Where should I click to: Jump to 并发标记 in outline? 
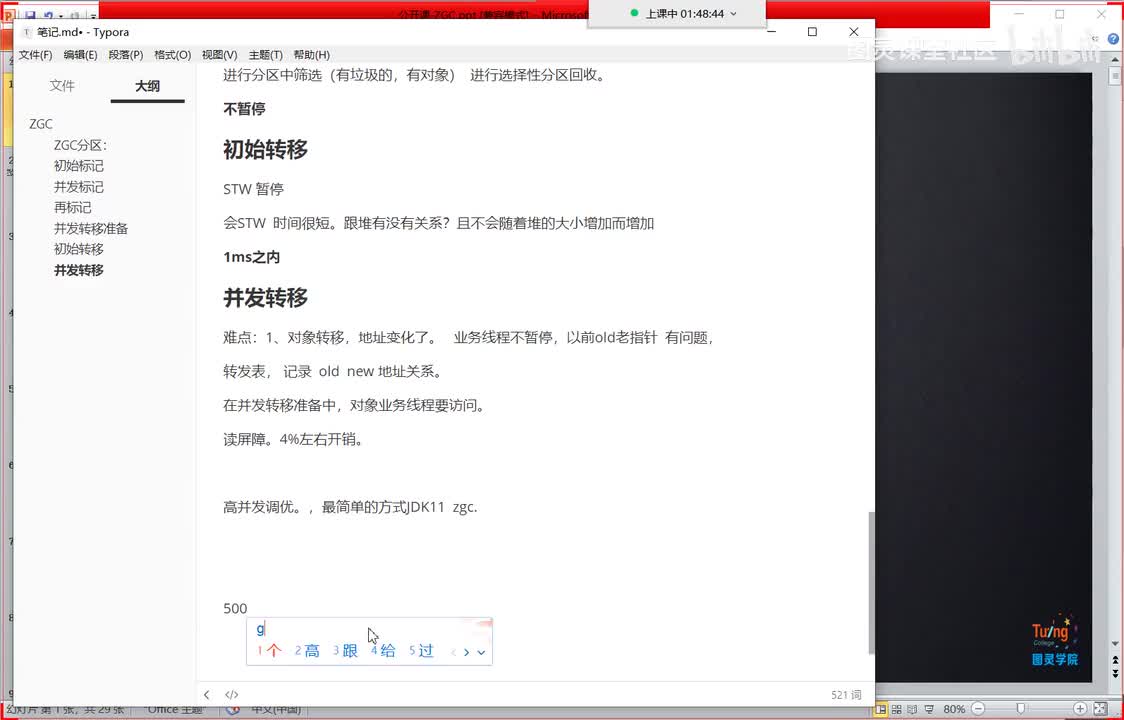click(79, 187)
